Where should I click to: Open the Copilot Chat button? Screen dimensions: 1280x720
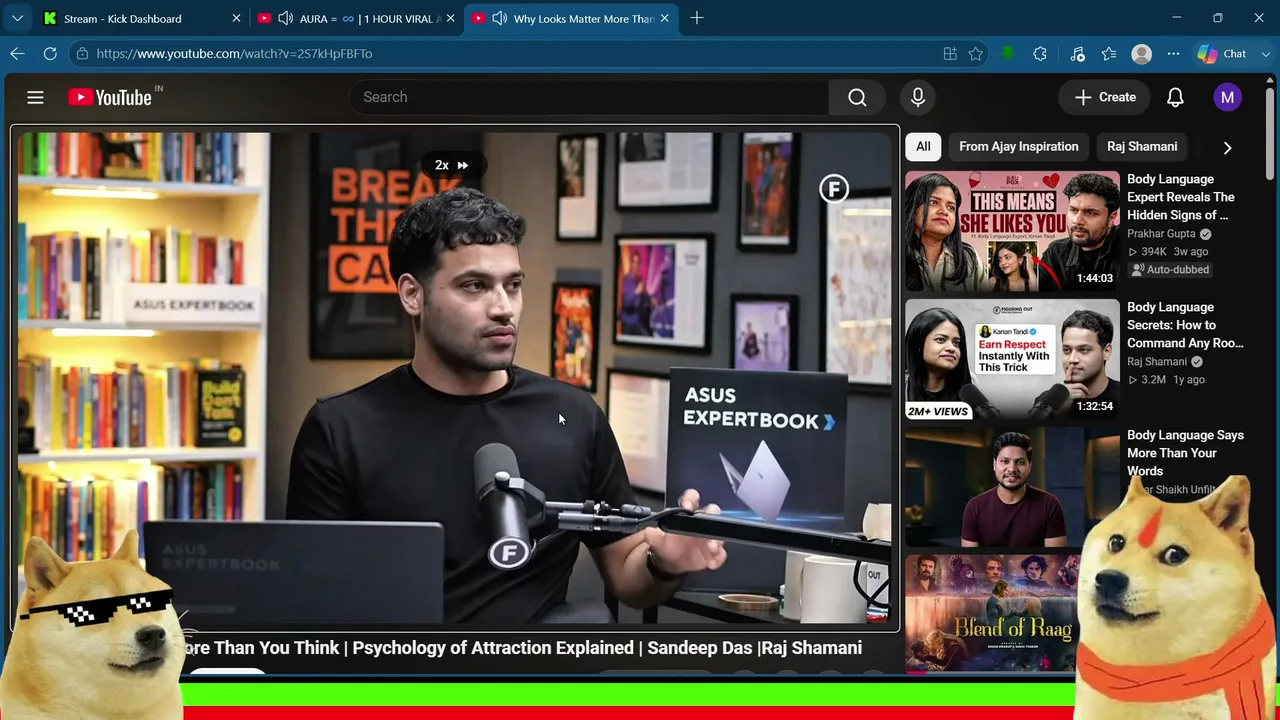(1223, 54)
